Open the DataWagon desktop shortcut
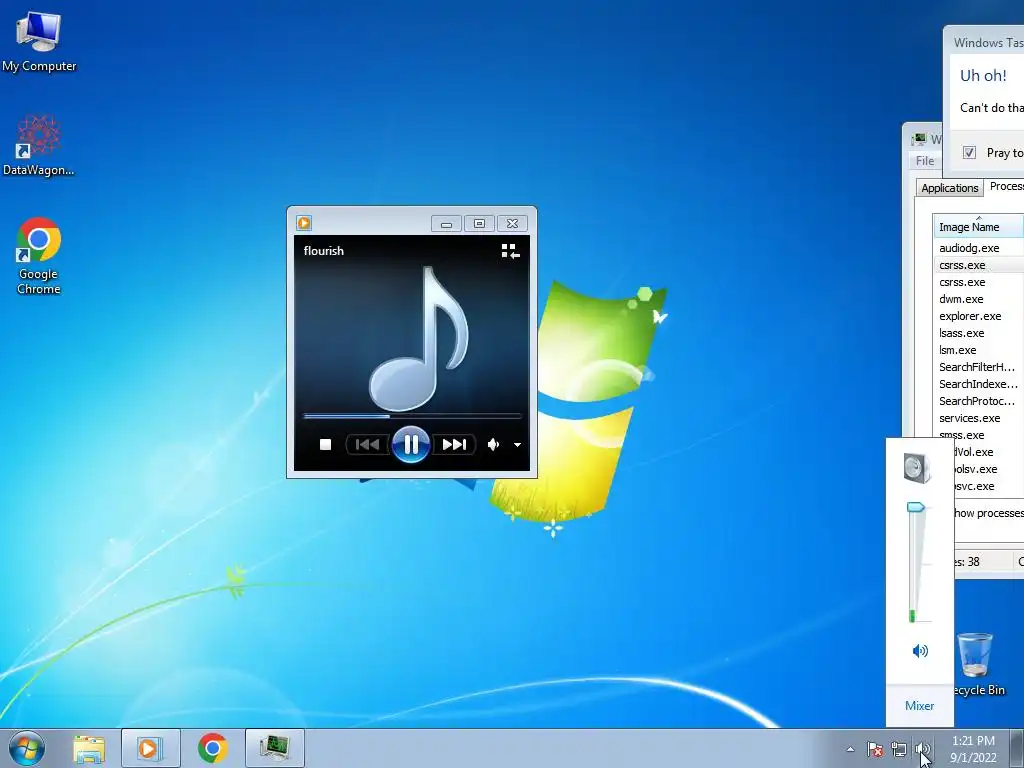Viewport: 1024px width, 768px height. pos(39,145)
